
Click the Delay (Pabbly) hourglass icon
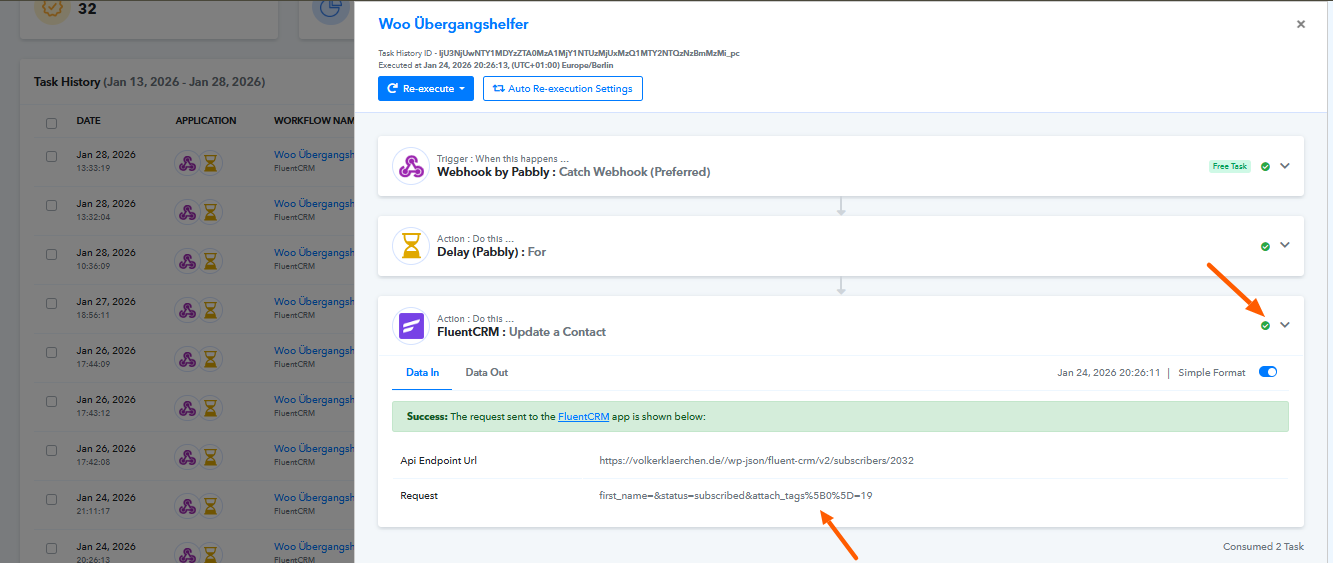411,246
